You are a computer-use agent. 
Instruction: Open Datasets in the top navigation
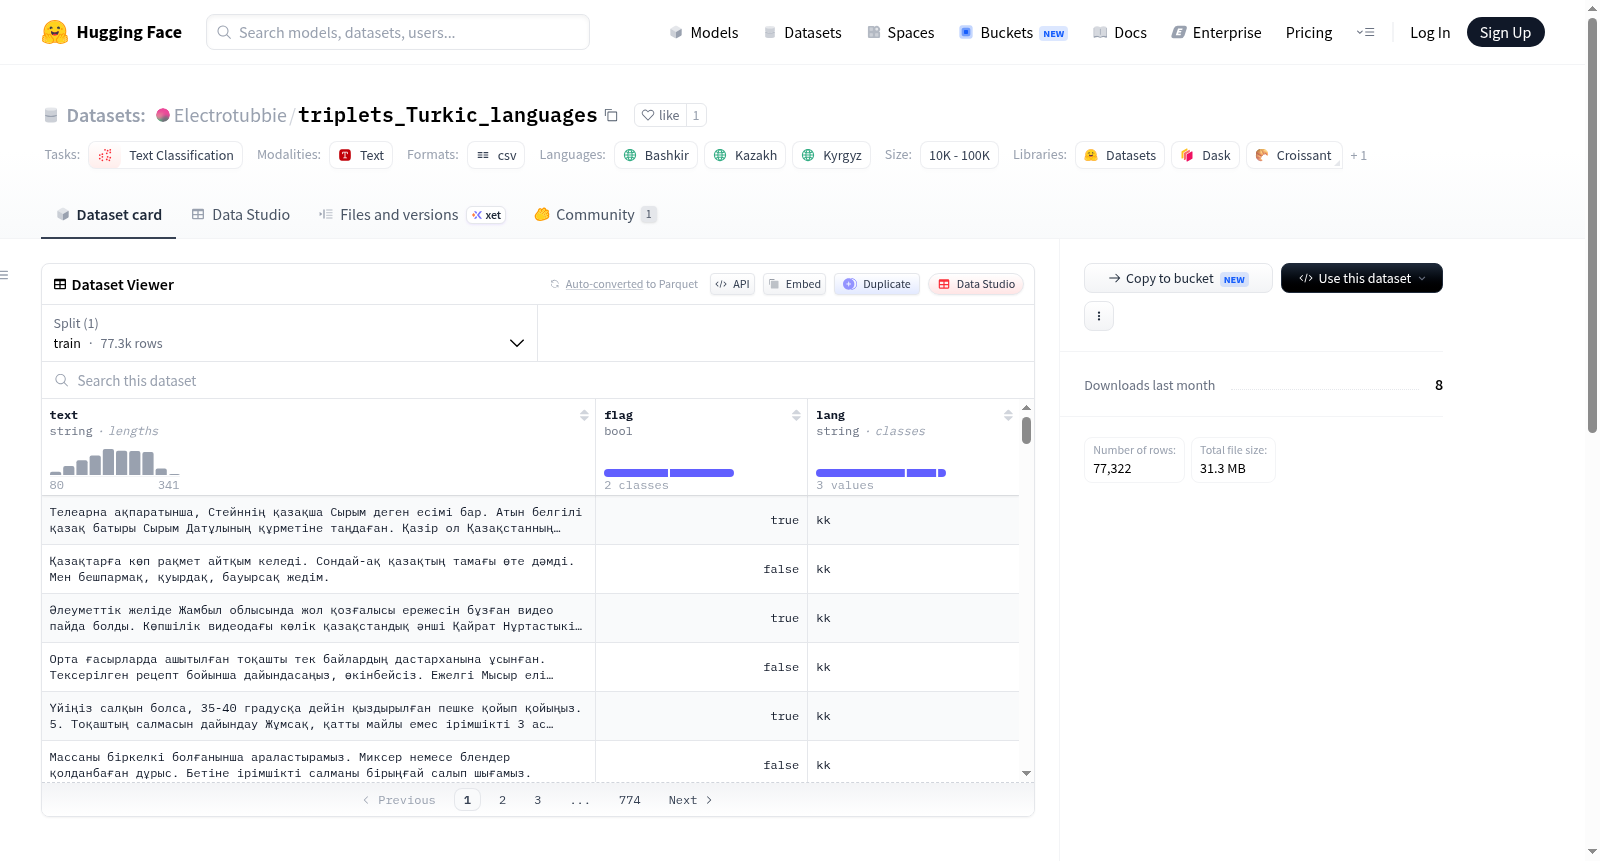point(803,32)
